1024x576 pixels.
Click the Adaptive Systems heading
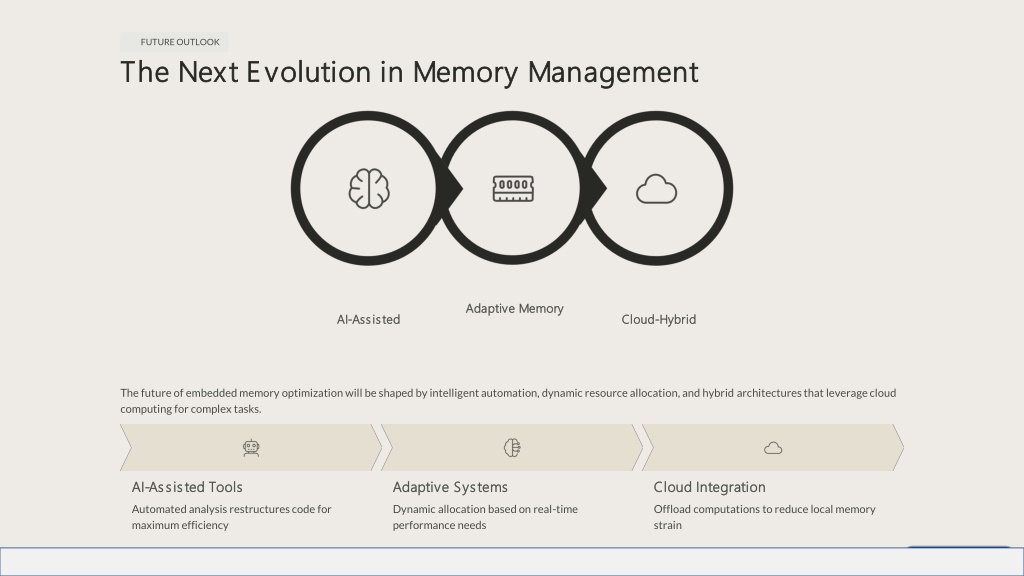(x=450, y=487)
